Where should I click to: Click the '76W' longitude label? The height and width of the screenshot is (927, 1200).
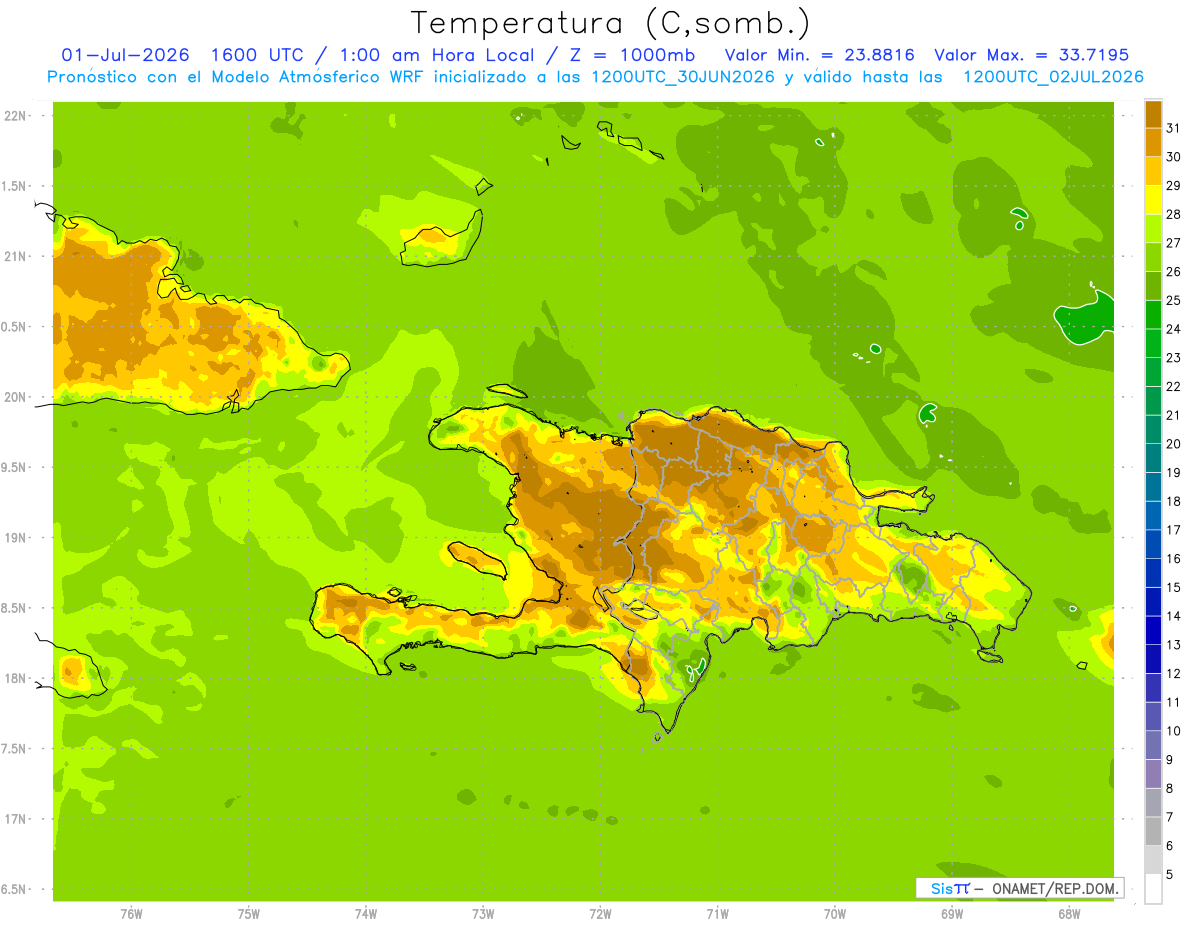click(x=131, y=914)
